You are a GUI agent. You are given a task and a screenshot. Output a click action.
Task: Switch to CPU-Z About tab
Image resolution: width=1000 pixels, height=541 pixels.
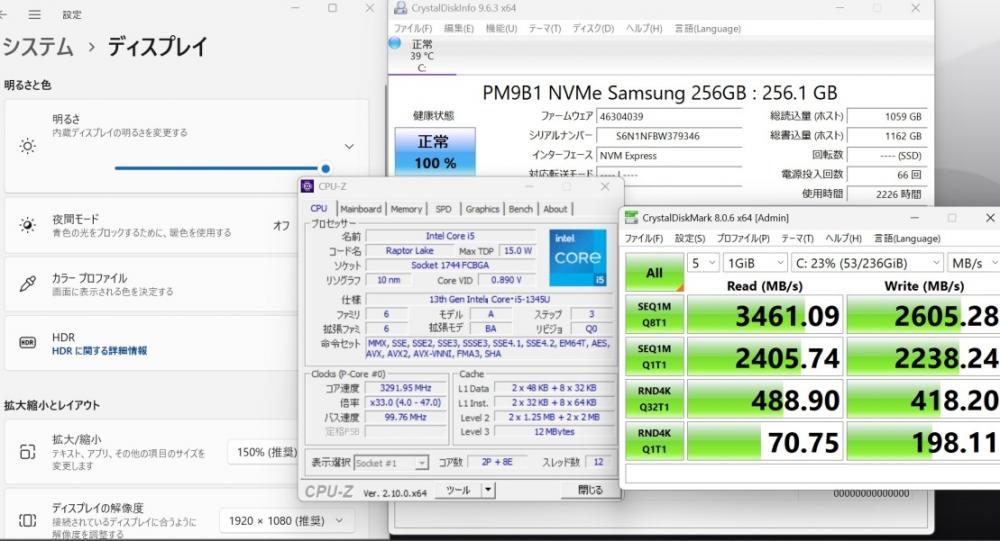click(555, 209)
